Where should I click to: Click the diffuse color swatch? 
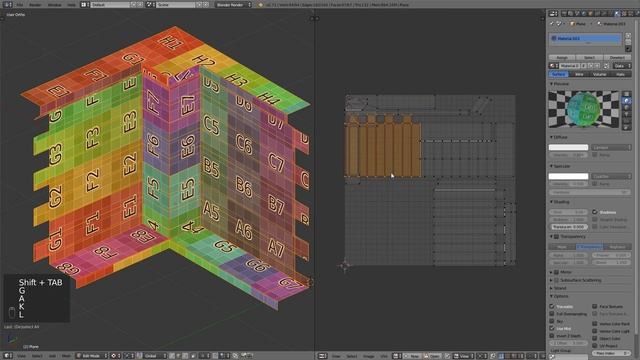click(568, 147)
